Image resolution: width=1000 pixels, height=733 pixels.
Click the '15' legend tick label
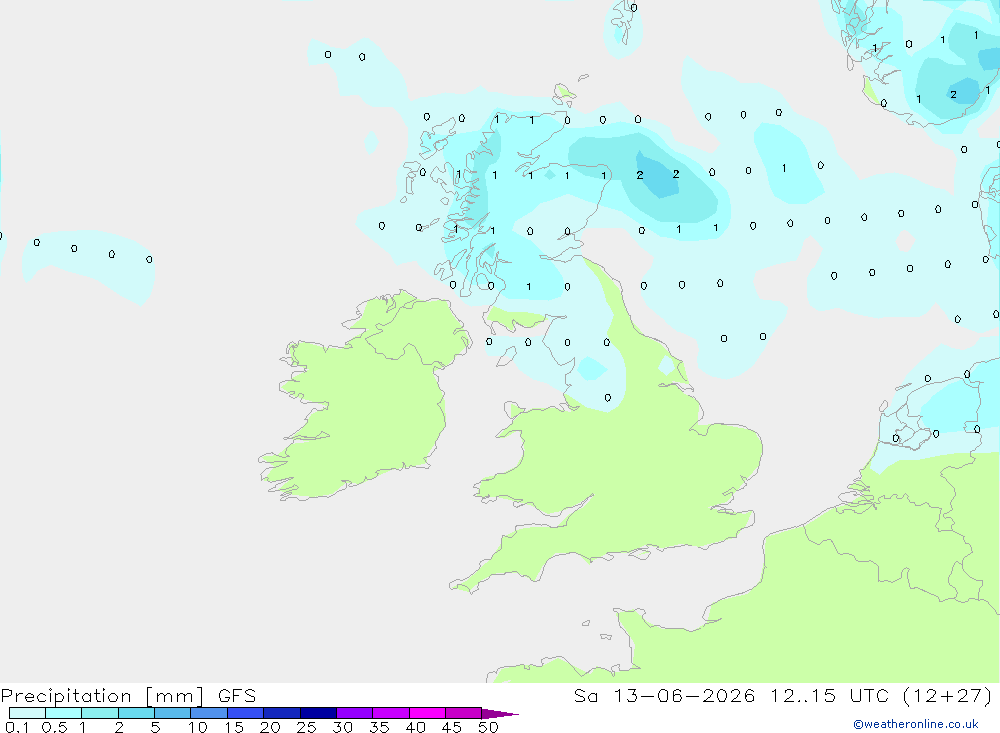tap(234, 727)
